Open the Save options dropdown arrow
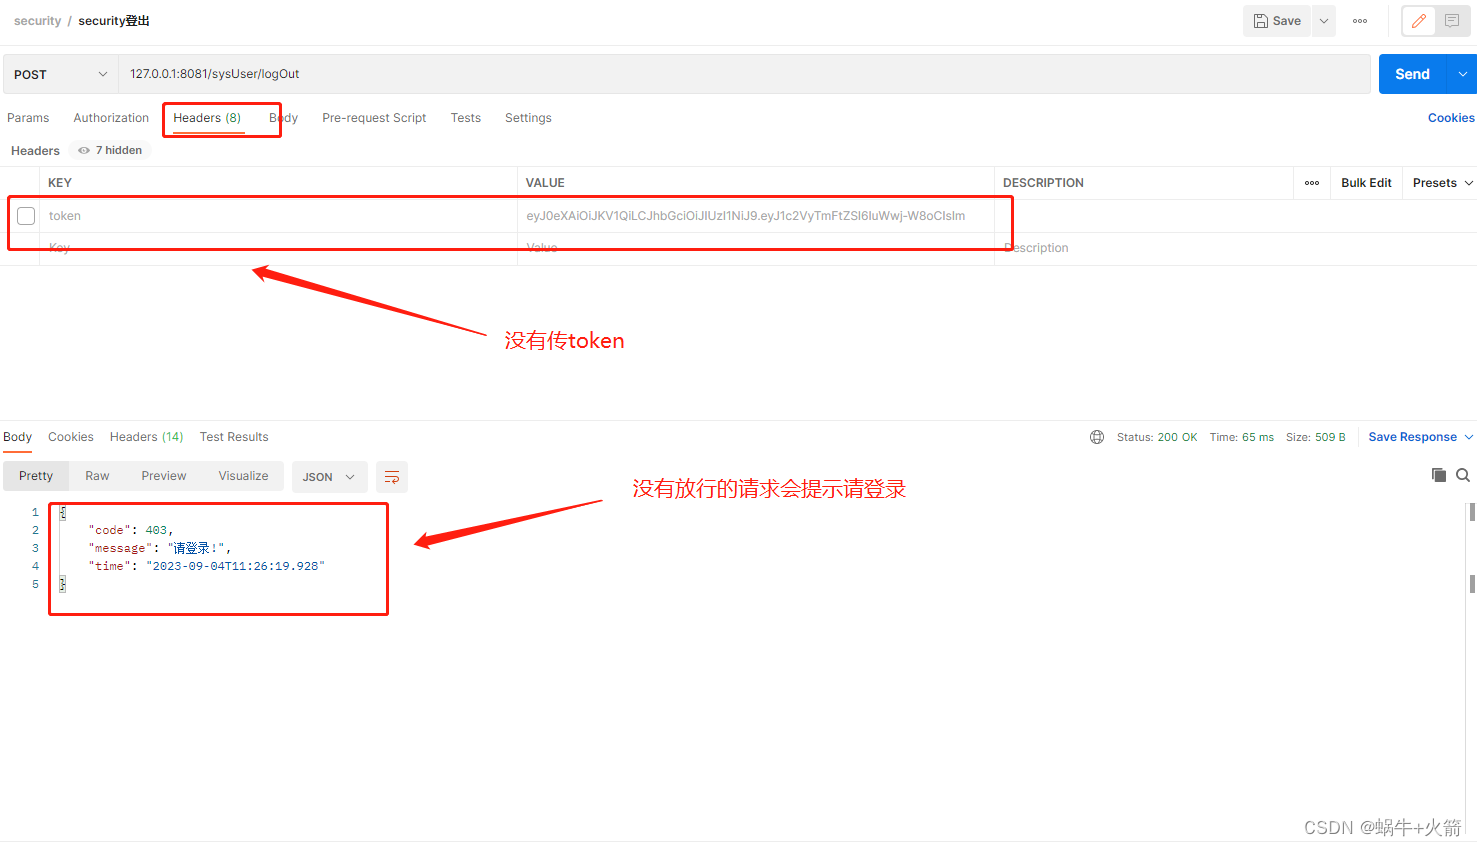1477x846 pixels. (x=1324, y=21)
